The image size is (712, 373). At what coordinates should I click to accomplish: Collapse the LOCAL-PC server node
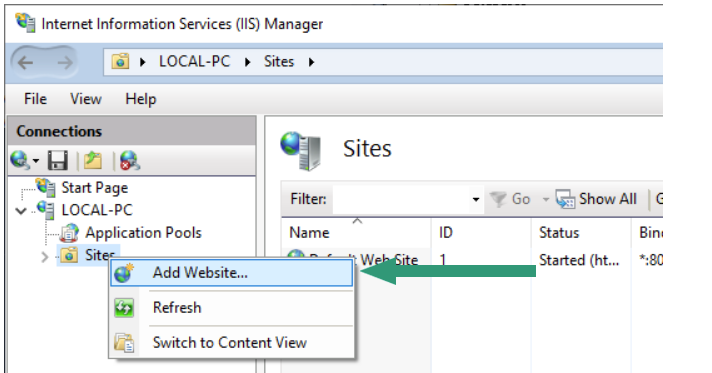pyautogui.click(x=21, y=210)
